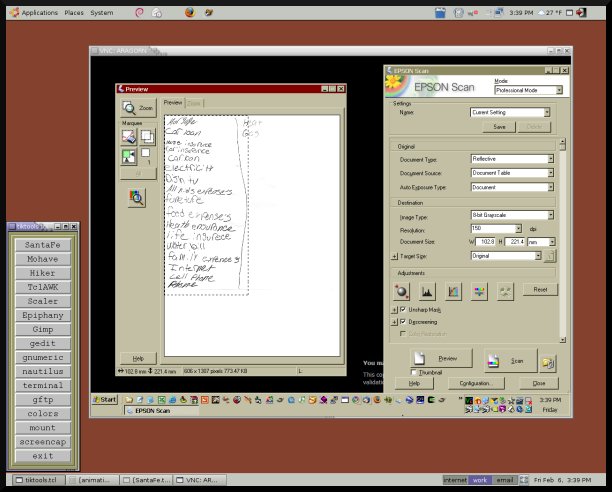Viewport: 612px width, 492px height.
Task: Click the Zoom magnifier button in Preview
Action: 138,108
